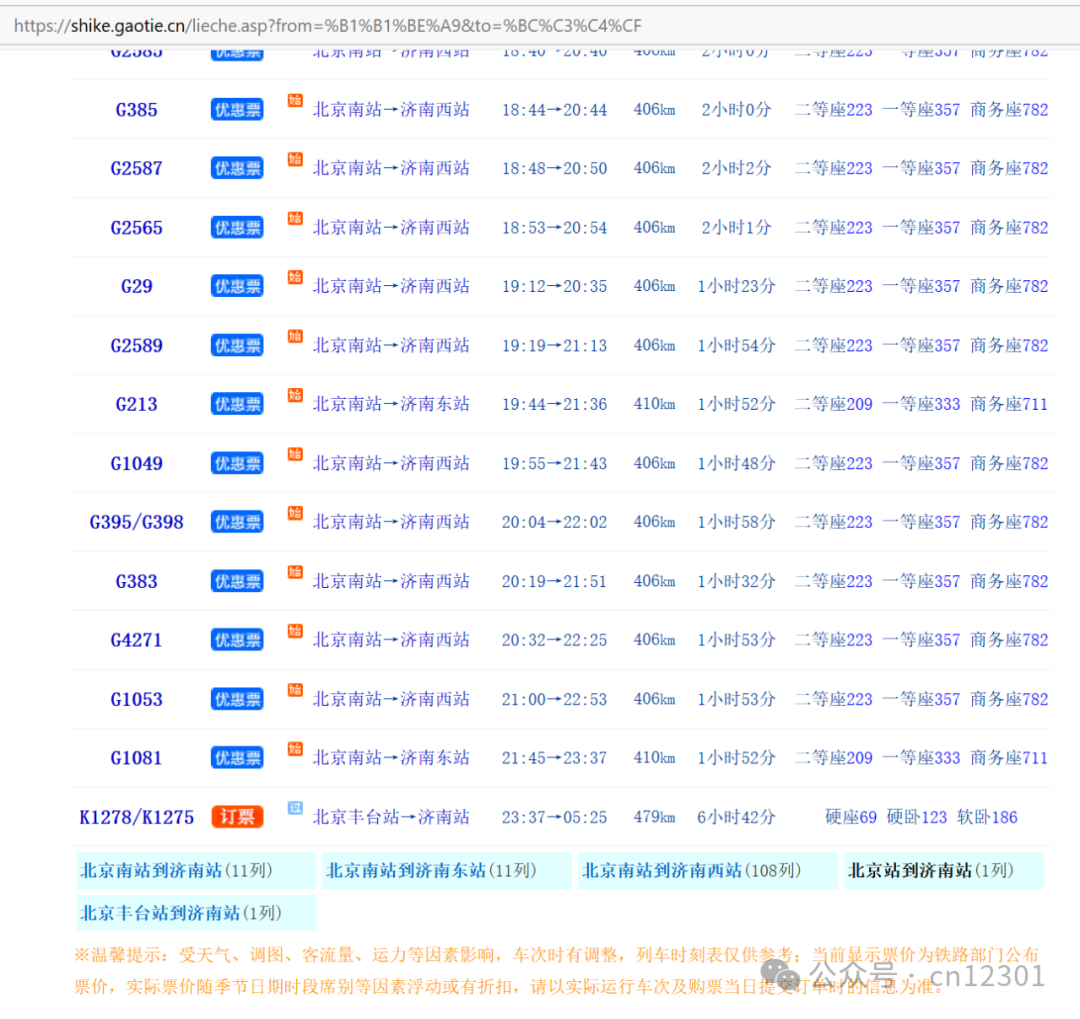Open train G1081 details link
The height and width of the screenshot is (1019, 1080).
[136, 758]
